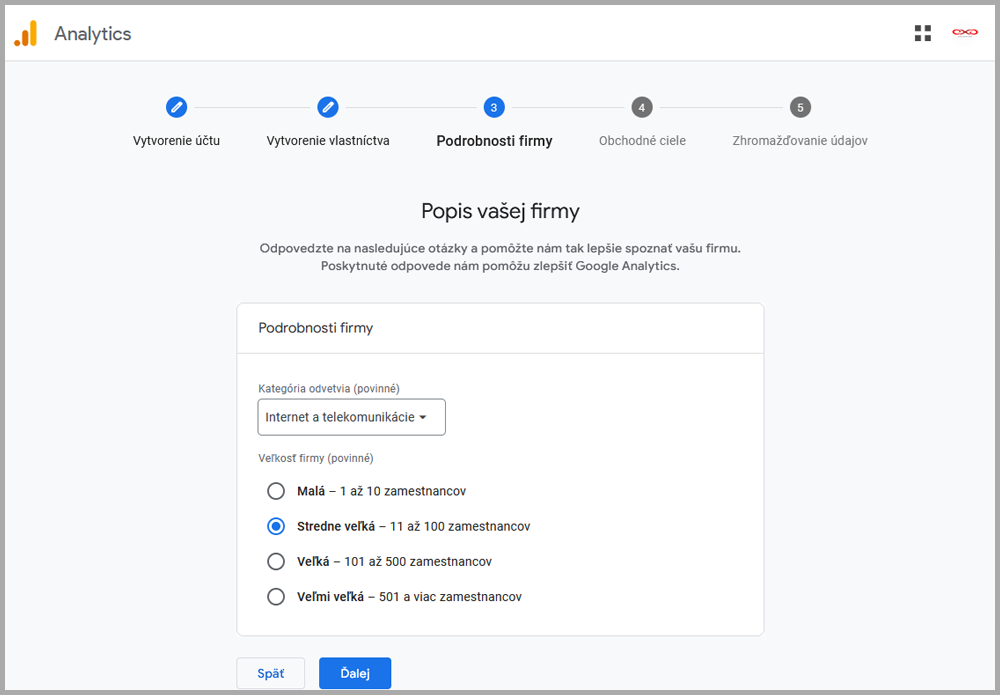Select the Veľmi veľká radio button
Image resolution: width=1000 pixels, height=695 pixels.
tap(276, 597)
